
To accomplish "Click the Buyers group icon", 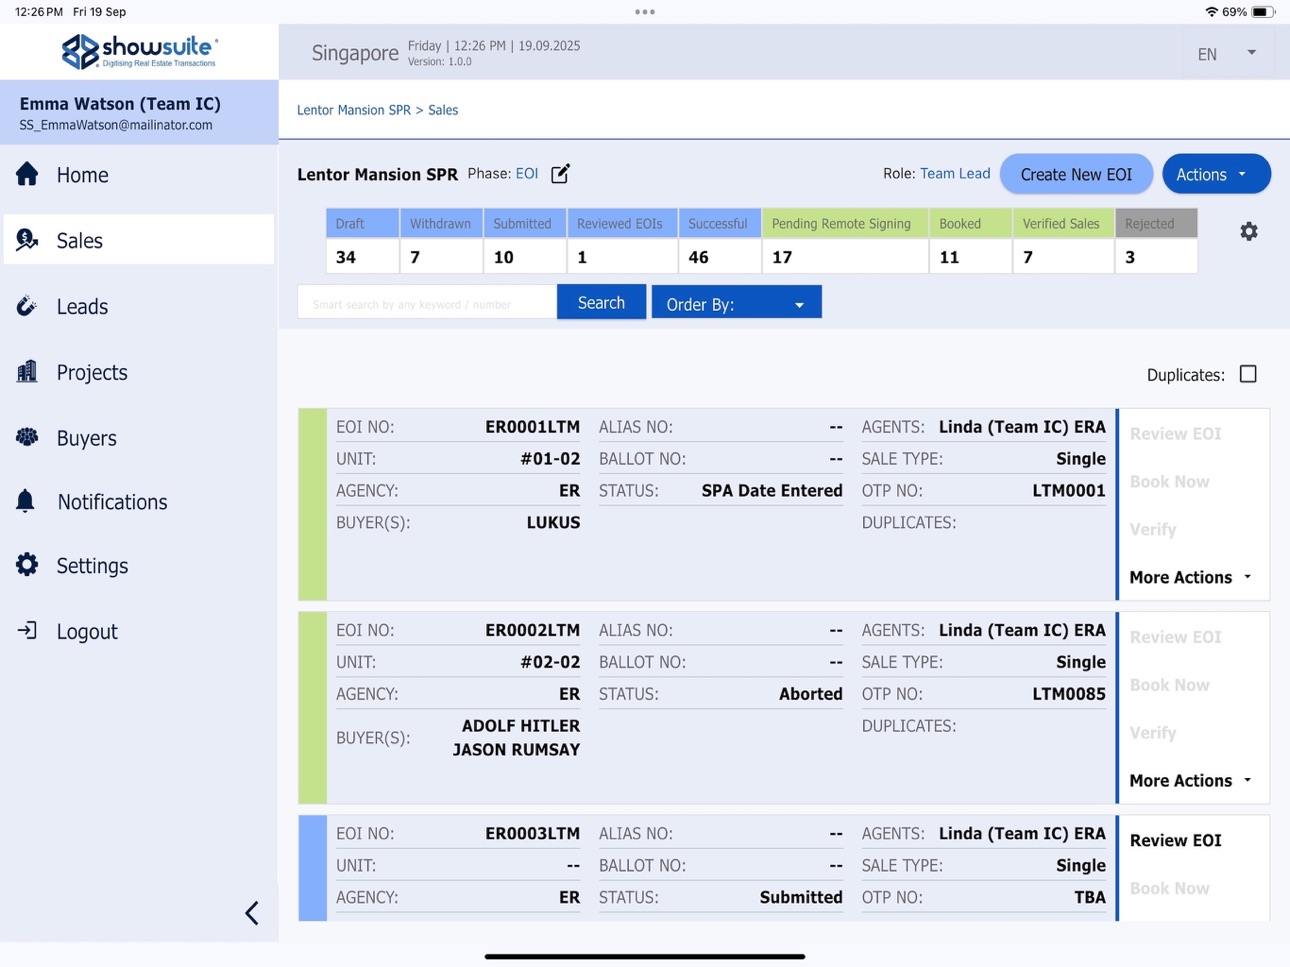I will point(27,437).
